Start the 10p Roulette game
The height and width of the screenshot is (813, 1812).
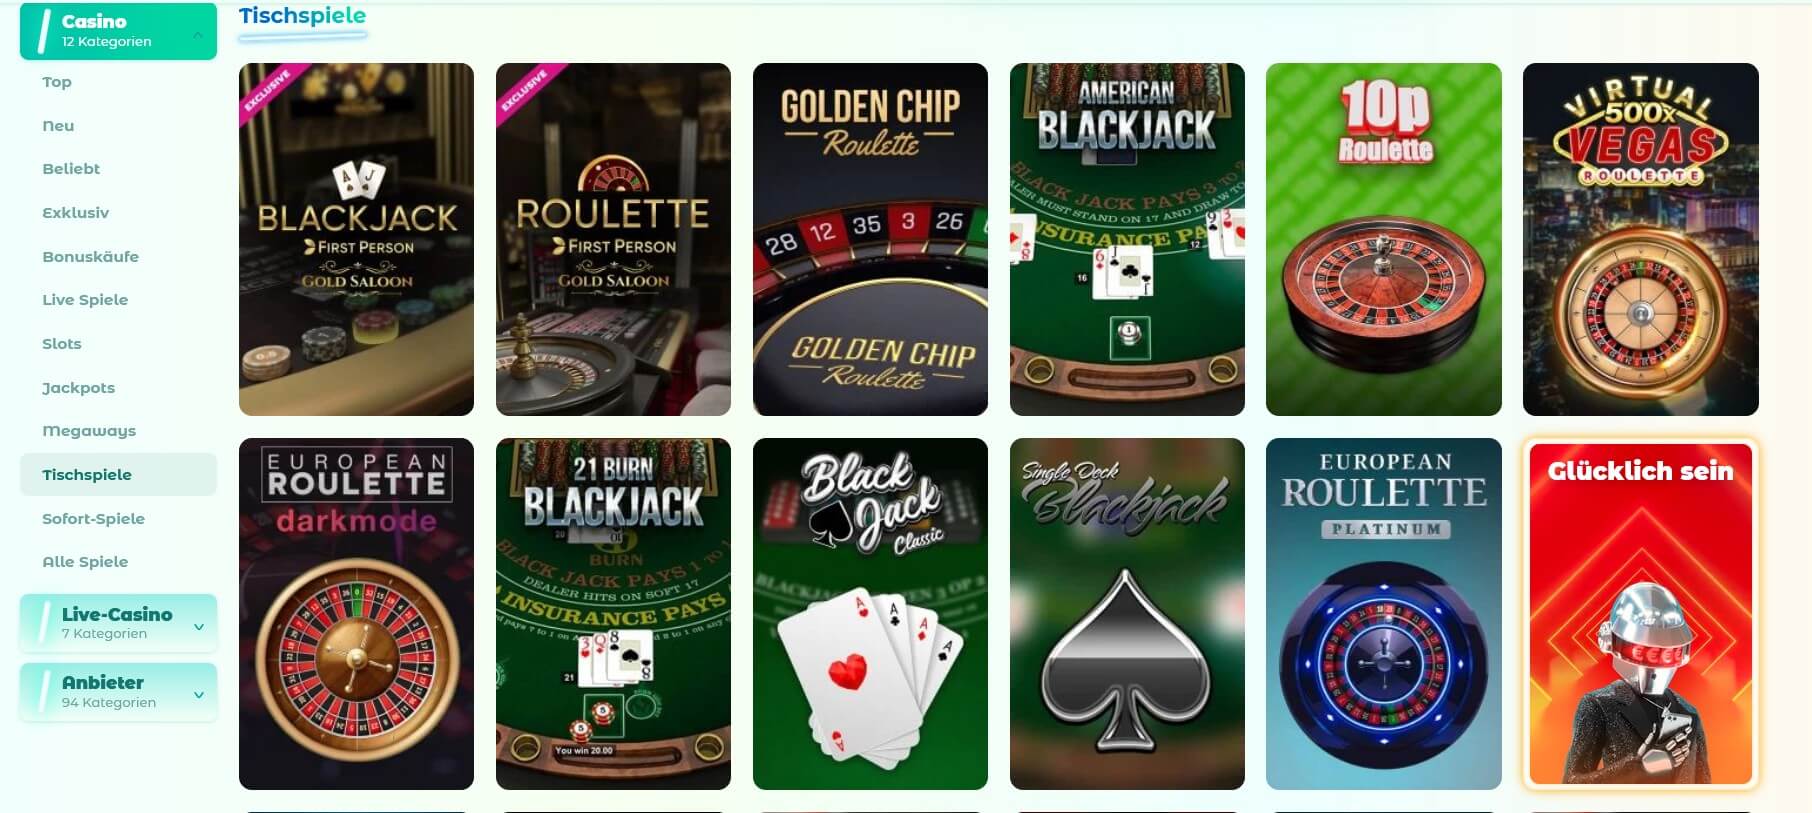[1384, 239]
